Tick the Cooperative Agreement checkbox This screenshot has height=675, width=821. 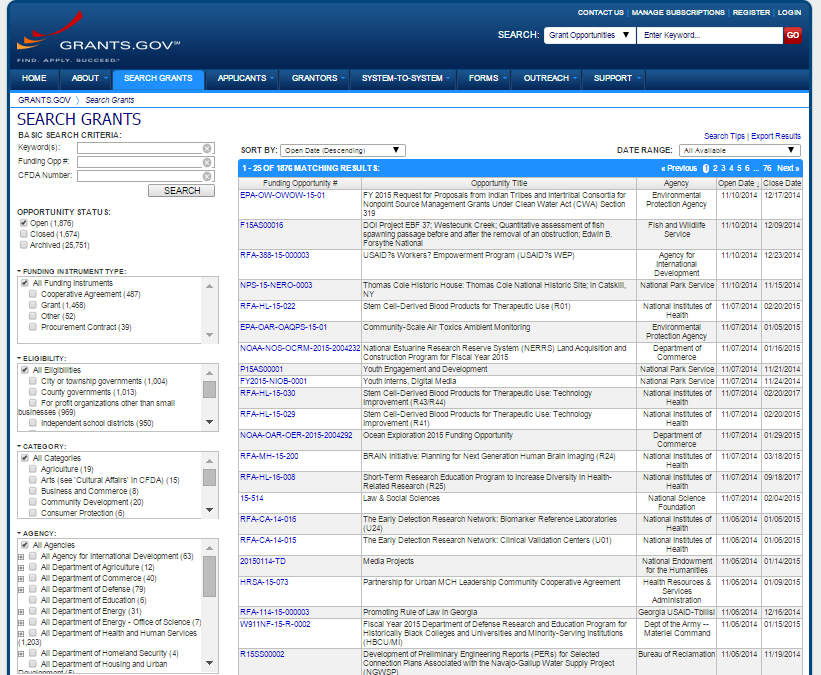pyautogui.click(x=33, y=295)
